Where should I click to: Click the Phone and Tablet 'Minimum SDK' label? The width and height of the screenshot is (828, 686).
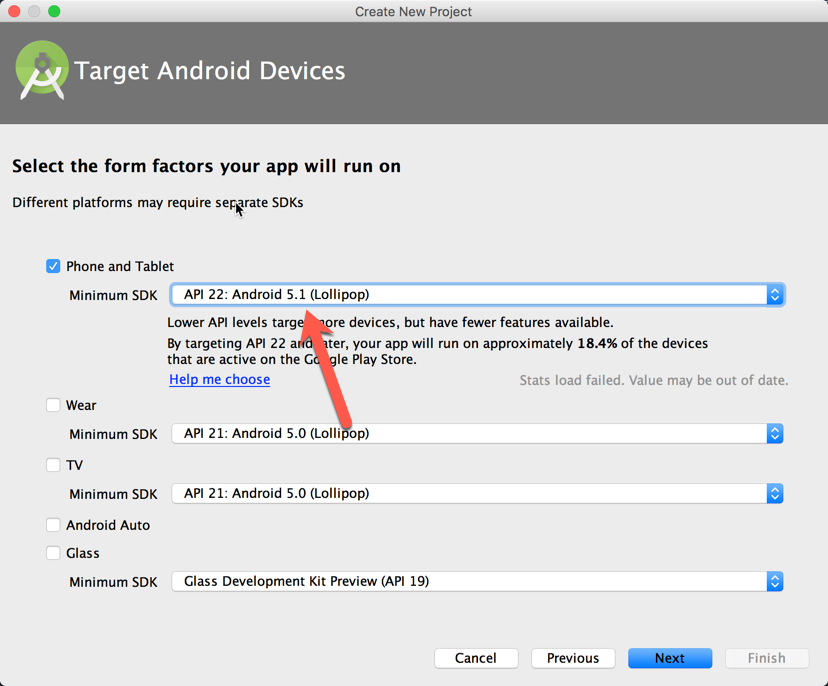click(113, 295)
